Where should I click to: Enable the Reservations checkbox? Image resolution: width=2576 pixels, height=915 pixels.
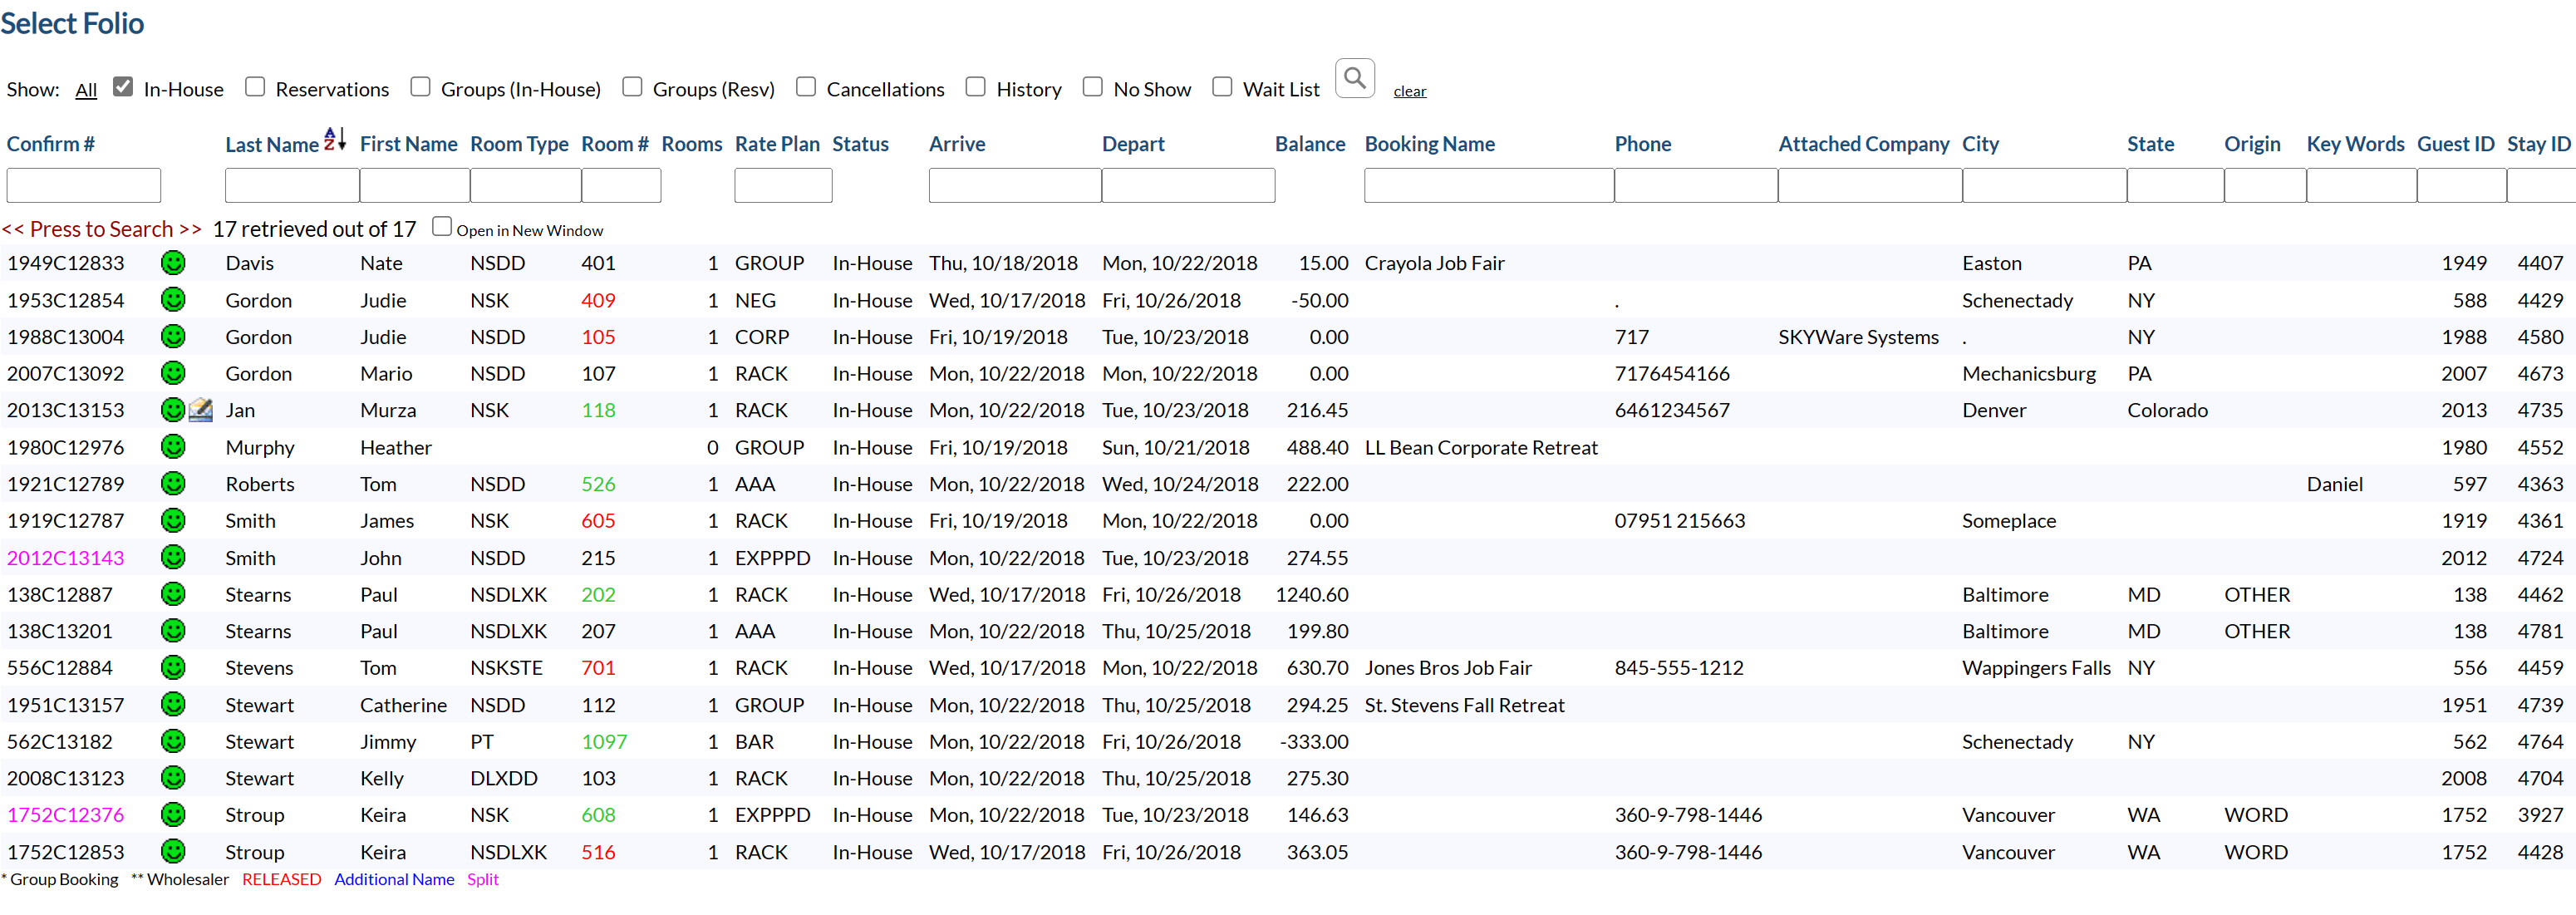[x=255, y=87]
